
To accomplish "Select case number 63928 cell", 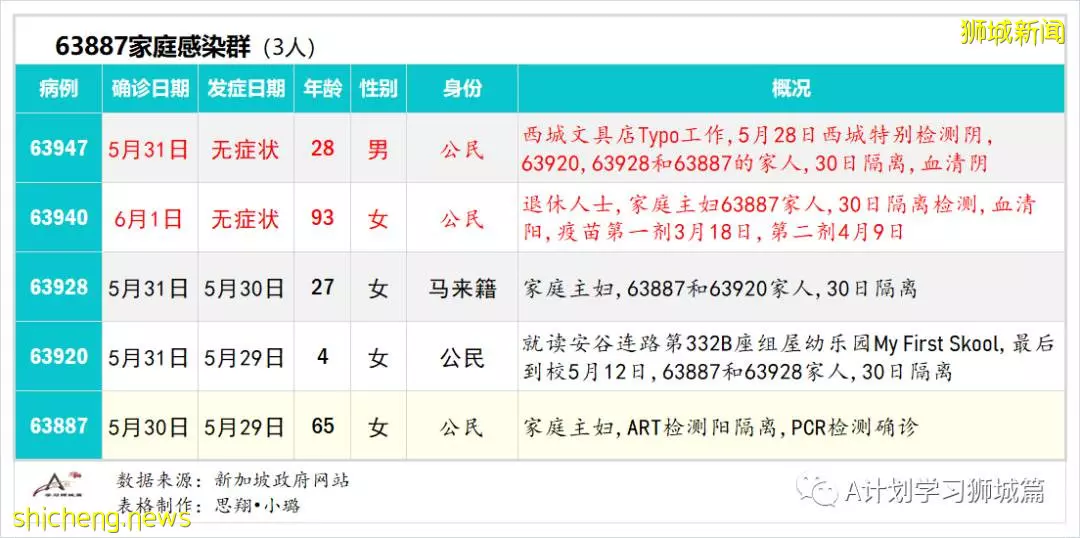I will [x=59, y=287].
